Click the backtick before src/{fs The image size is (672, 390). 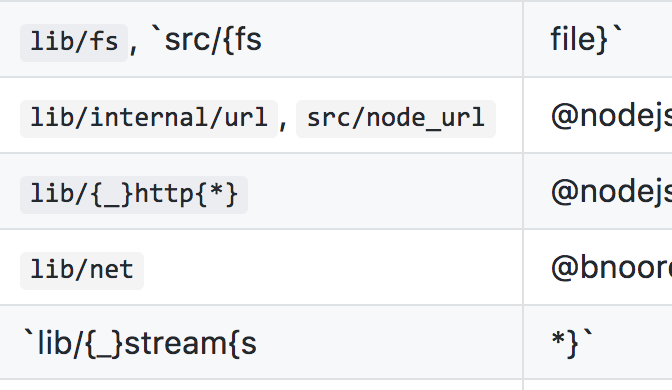156,30
